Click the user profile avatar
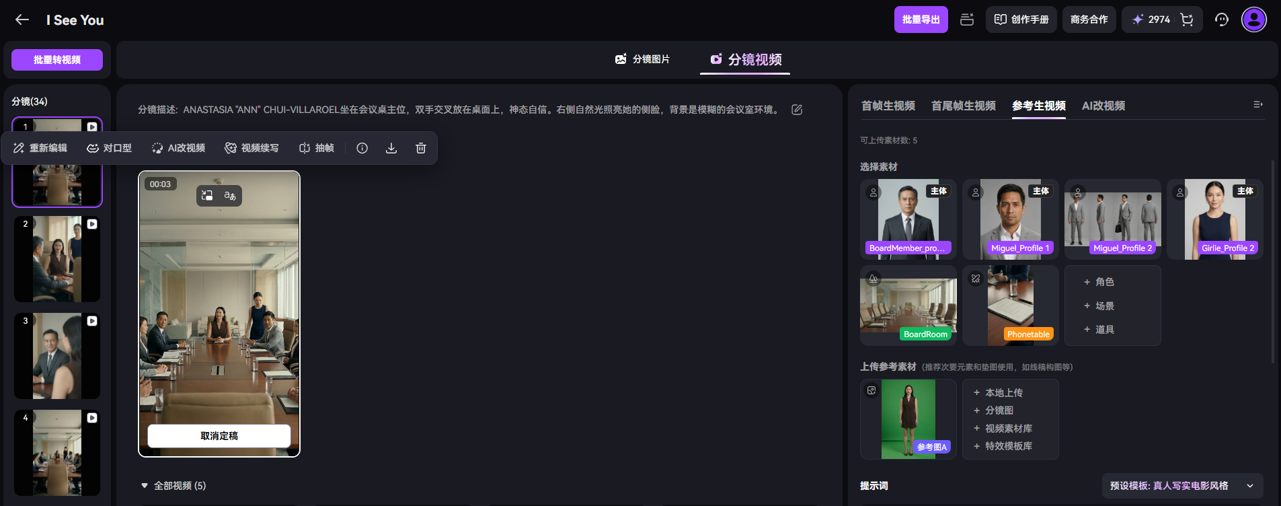 pyautogui.click(x=1254, y=20)
